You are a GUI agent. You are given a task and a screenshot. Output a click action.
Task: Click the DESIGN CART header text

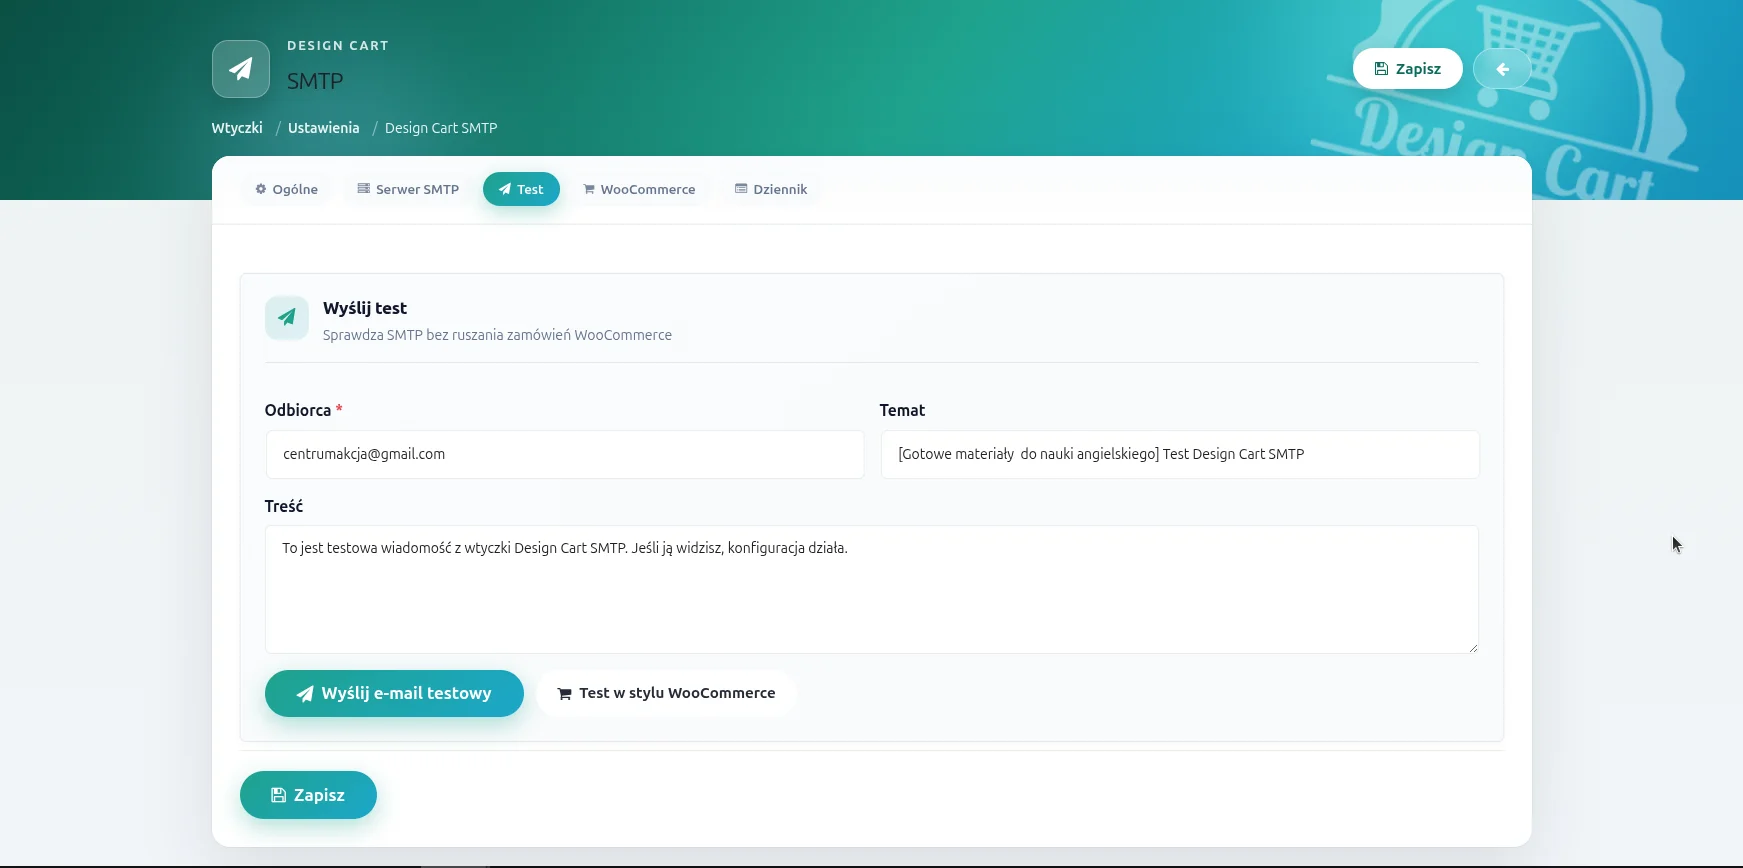pos(338,46)
